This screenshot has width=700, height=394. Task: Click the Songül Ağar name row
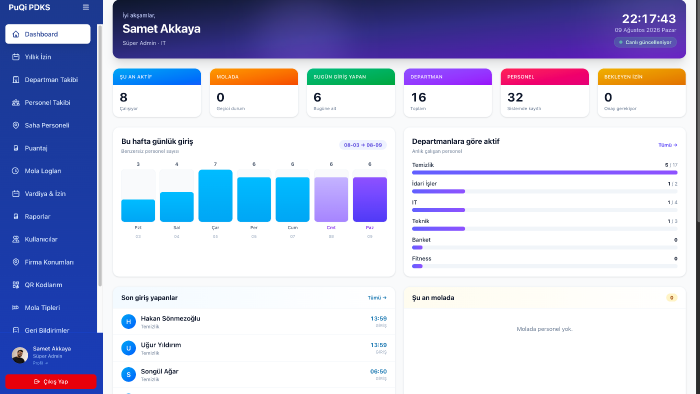(254, 374)
